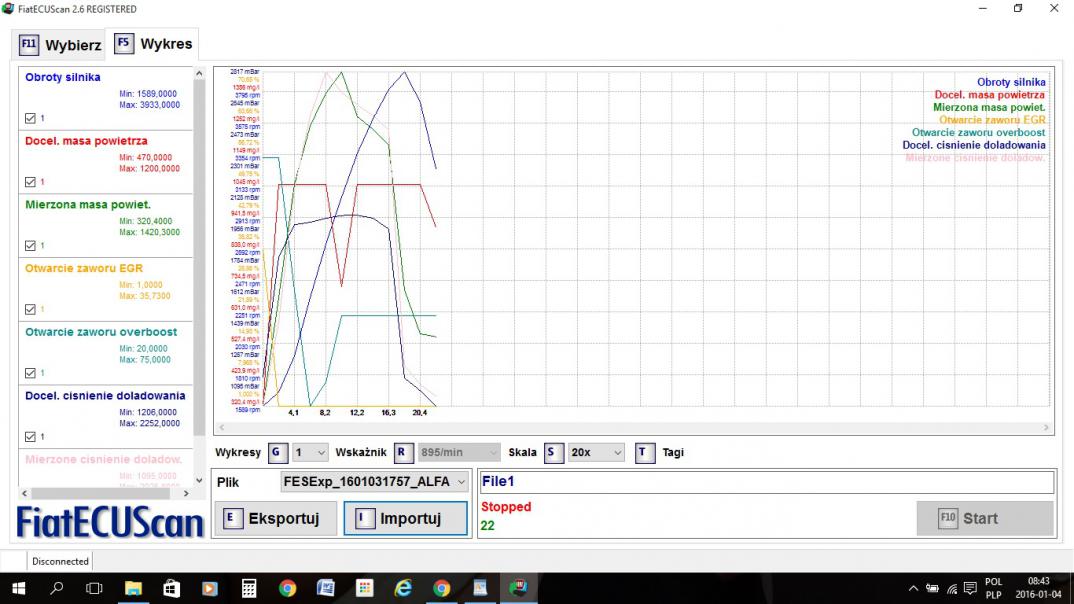Click the E key icon on Eksportuj
1074x604 pixels.
point(233,518)
